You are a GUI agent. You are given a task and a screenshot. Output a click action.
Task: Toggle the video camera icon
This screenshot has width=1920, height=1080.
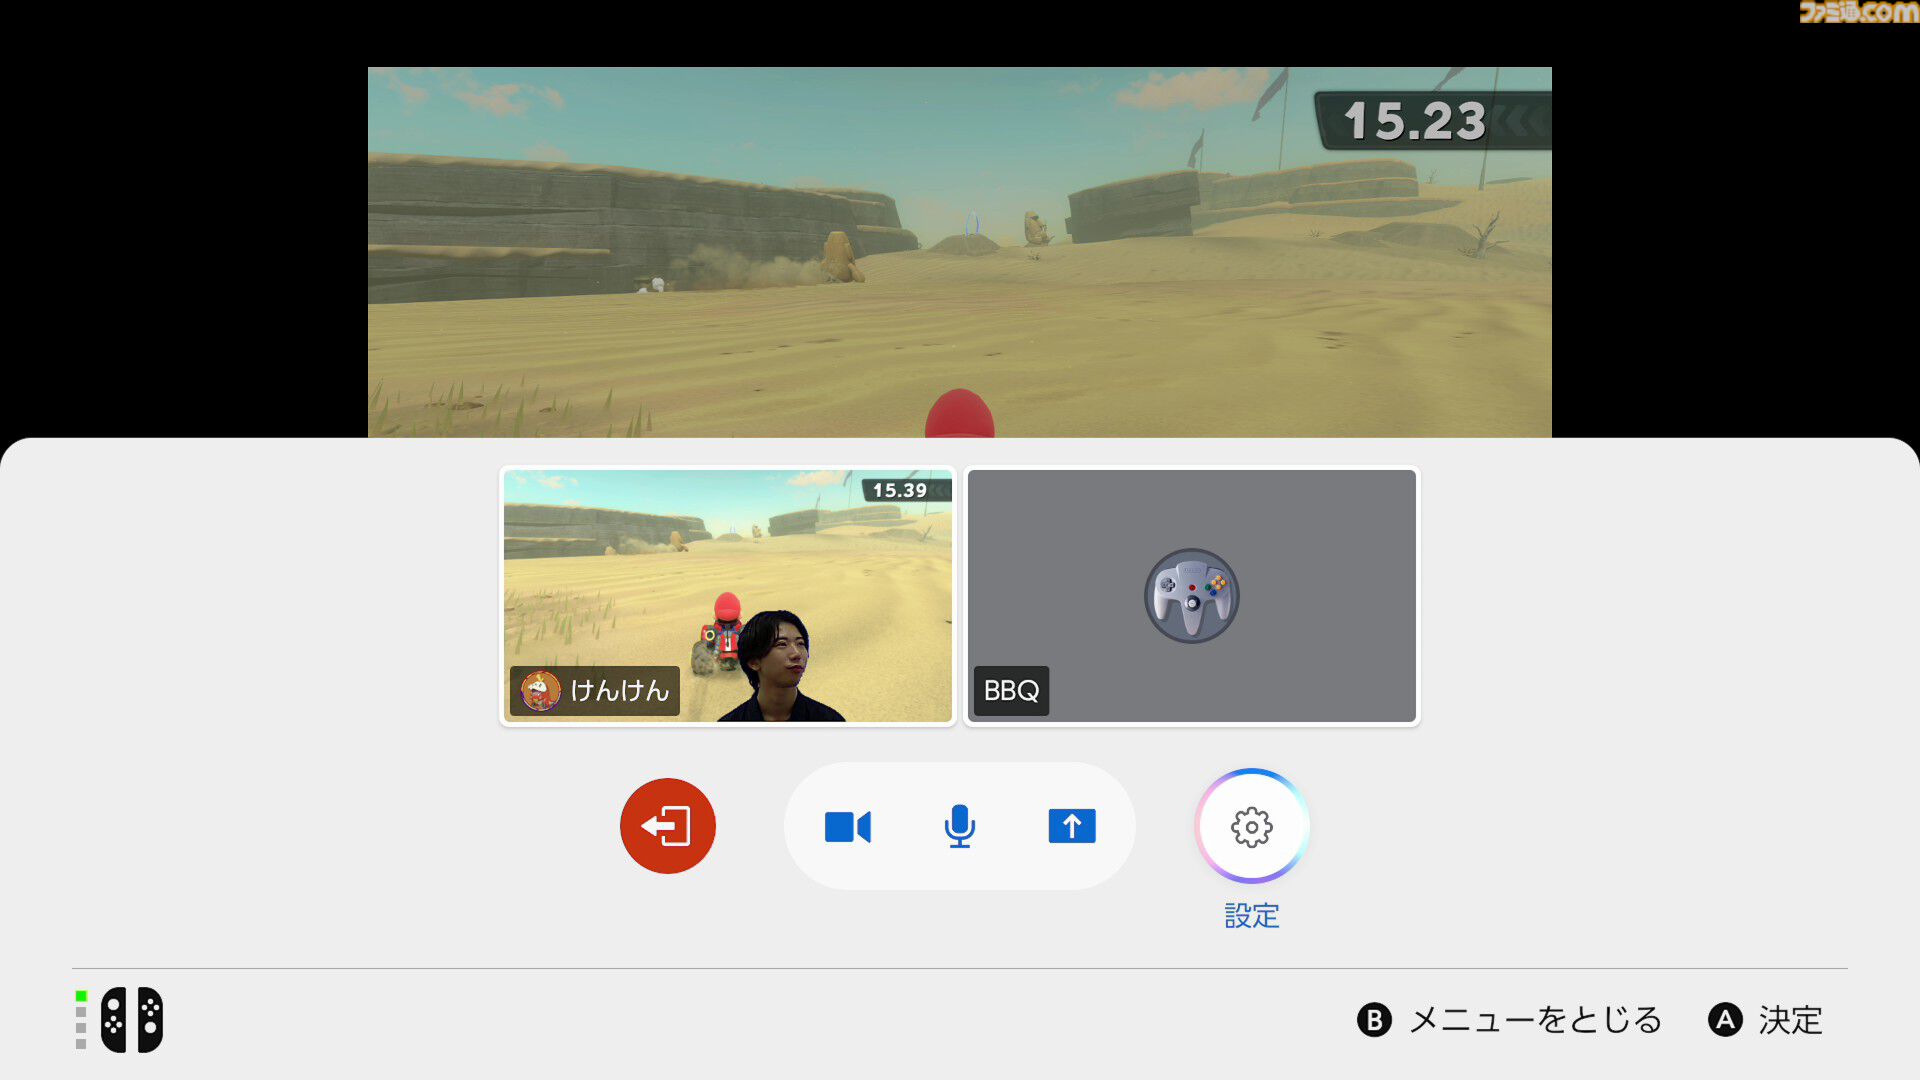pos(847,827)
